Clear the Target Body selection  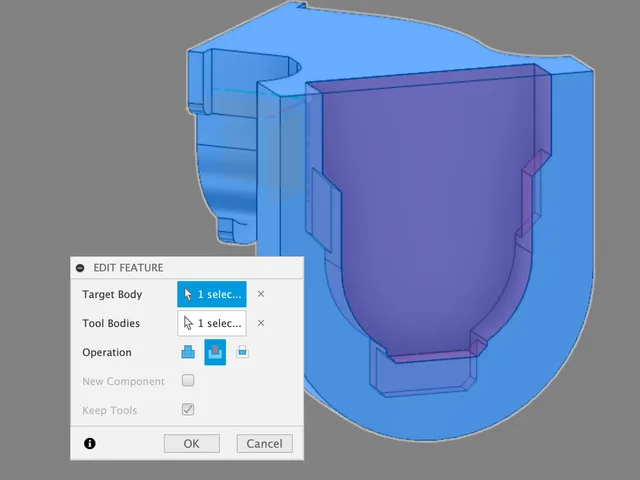(x=261, y=294)
